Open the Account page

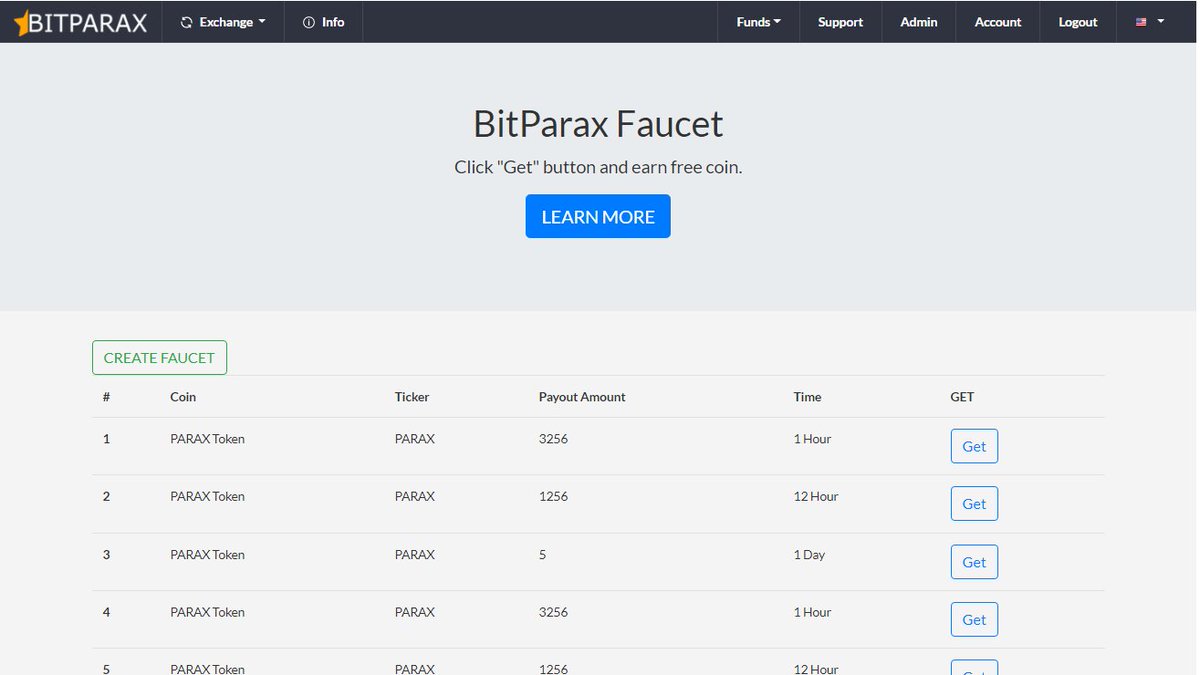coord(998,22)
